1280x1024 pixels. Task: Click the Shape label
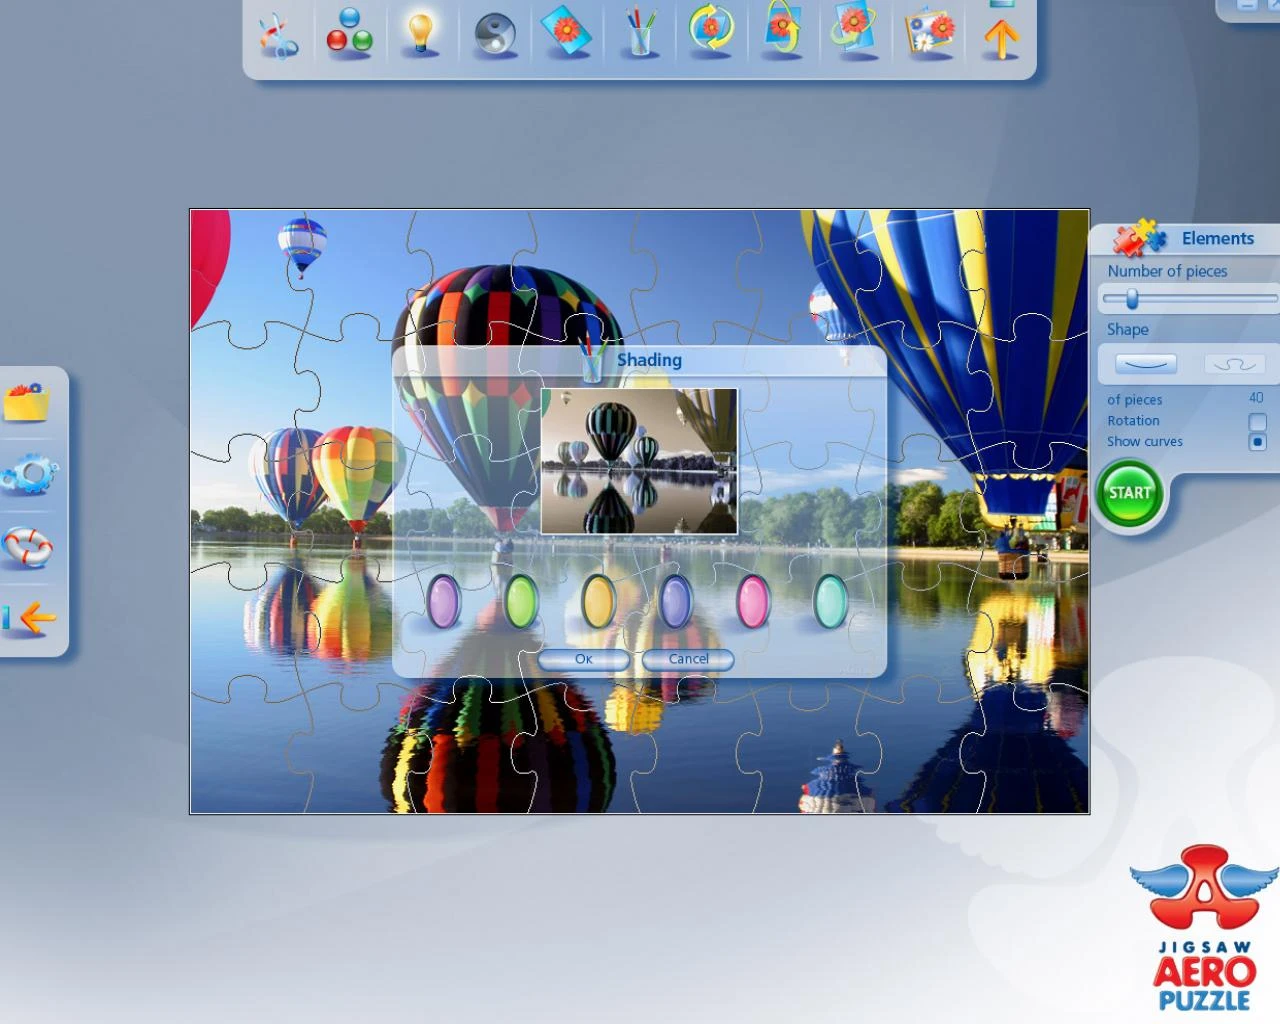click(x=1127, y=329)
